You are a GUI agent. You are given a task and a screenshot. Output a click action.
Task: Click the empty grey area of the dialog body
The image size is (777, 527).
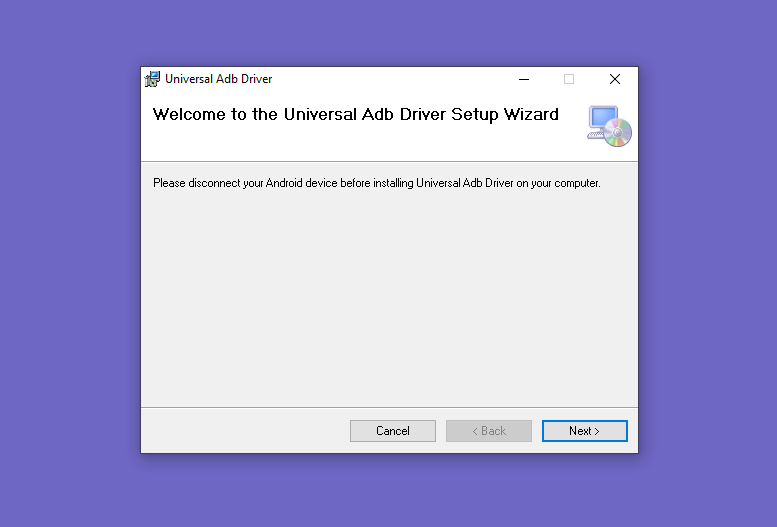click(389, 297)
